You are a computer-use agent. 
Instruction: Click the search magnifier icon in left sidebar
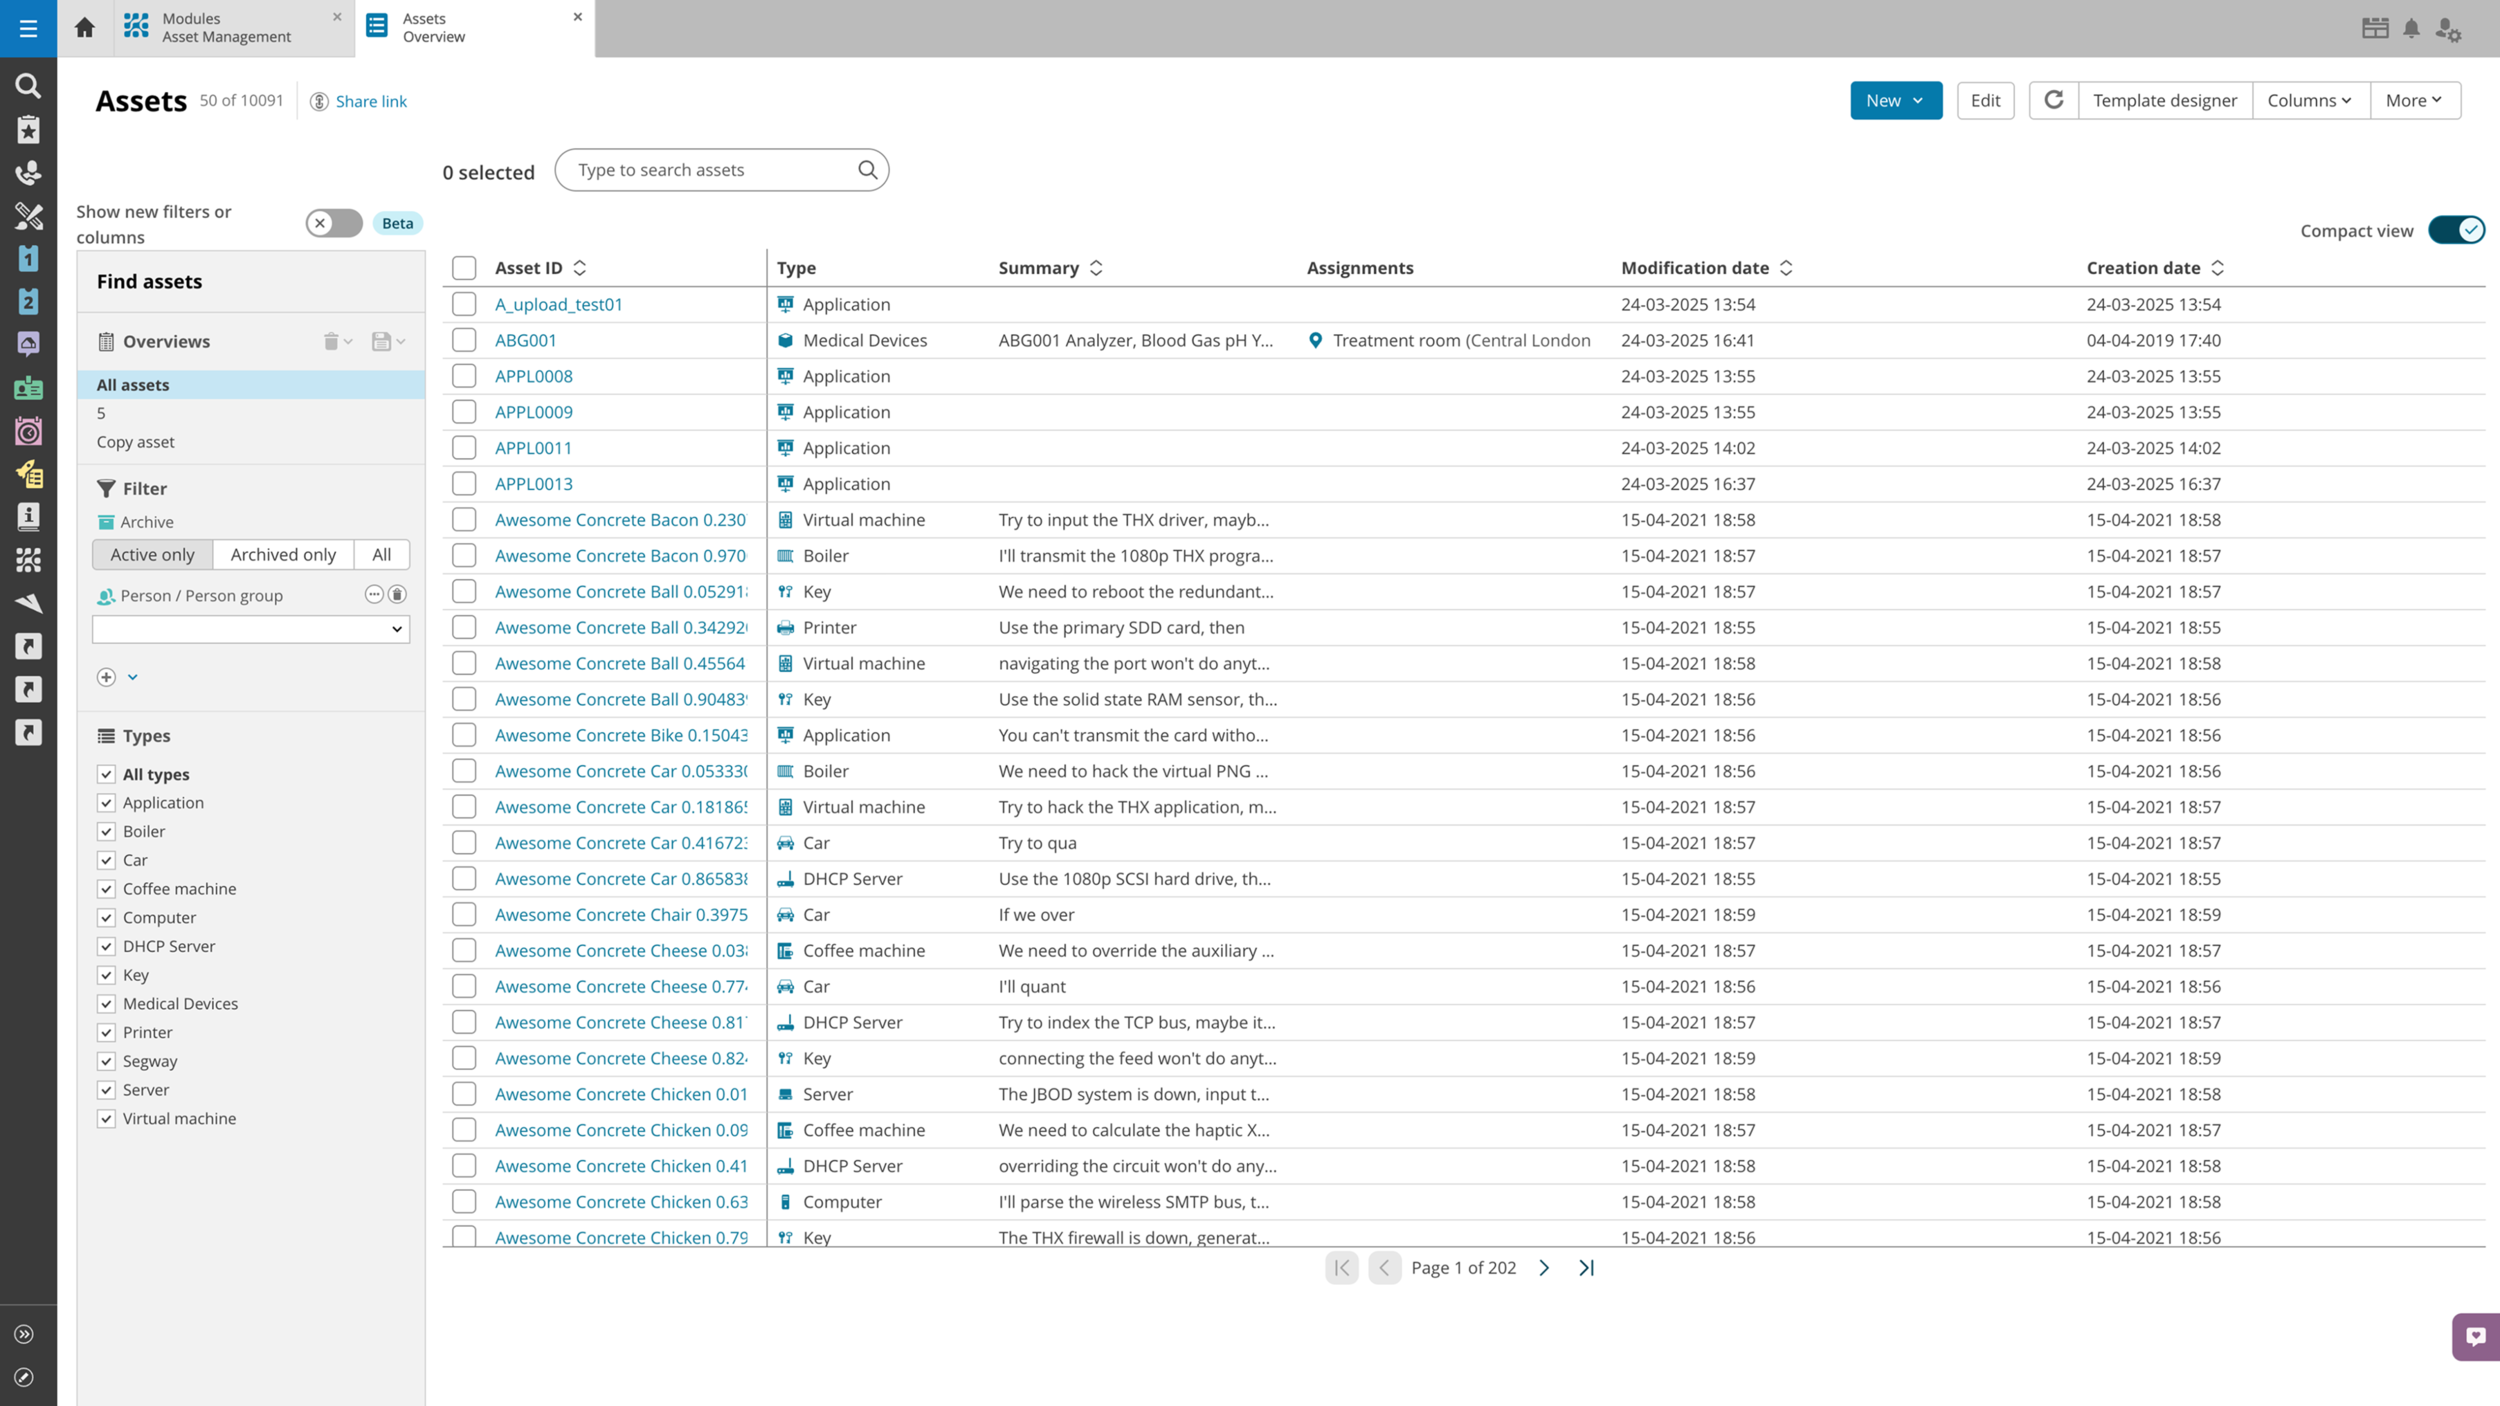pyautogui.click(x=28, y=86)
